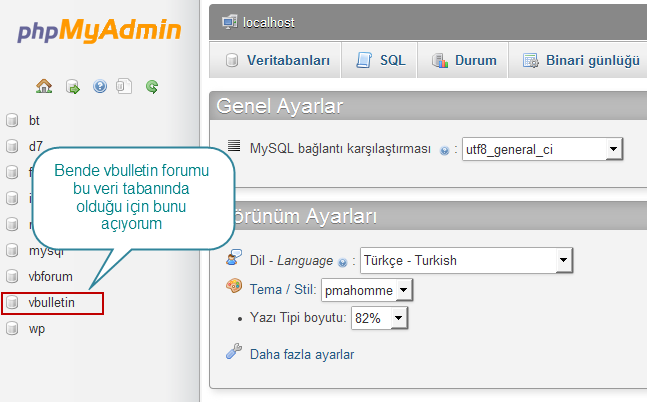Click the database icon beside wp
The image size is (647, 402).
click(12, 329)
